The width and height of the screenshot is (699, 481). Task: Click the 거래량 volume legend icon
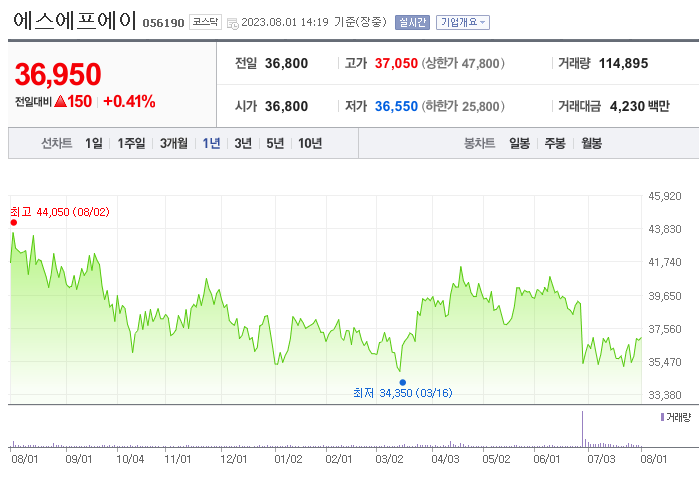tap(662, 417)
